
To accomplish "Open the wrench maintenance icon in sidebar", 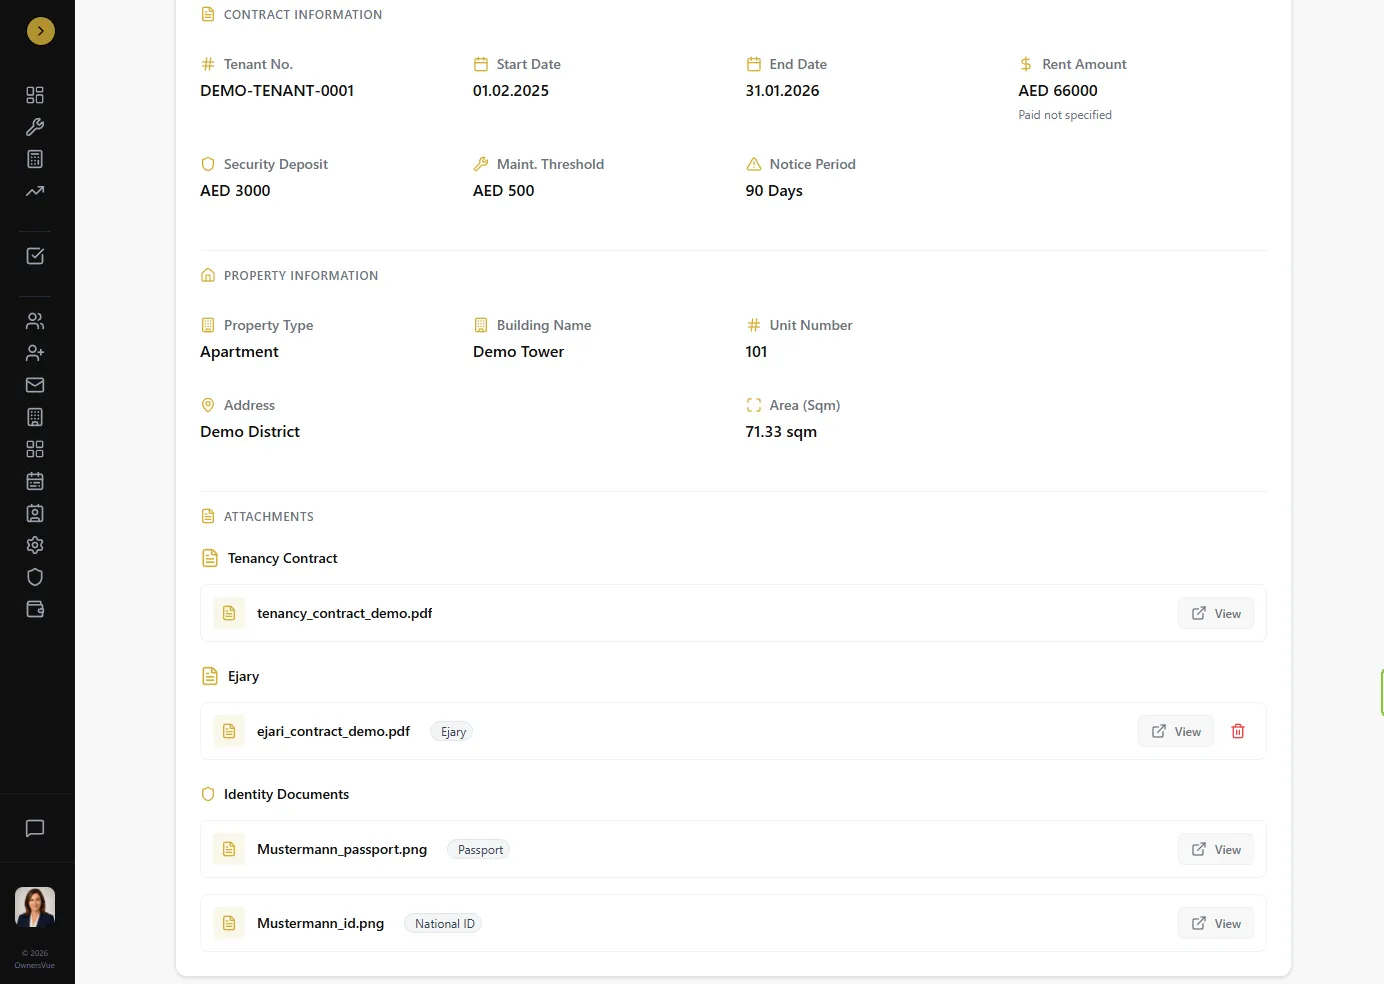I will pyautogui.click(x=35, y=127).
